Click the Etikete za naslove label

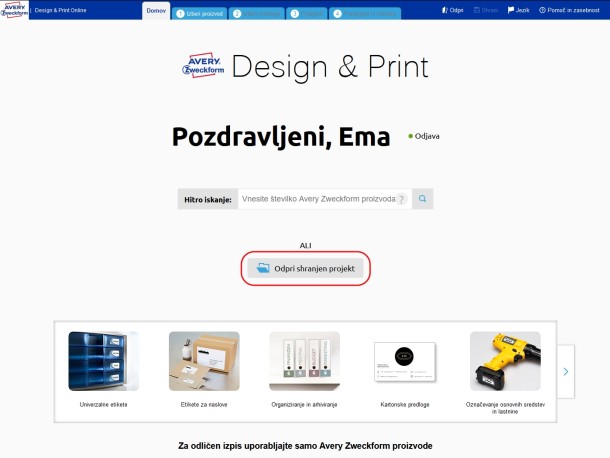click(204, 405)
